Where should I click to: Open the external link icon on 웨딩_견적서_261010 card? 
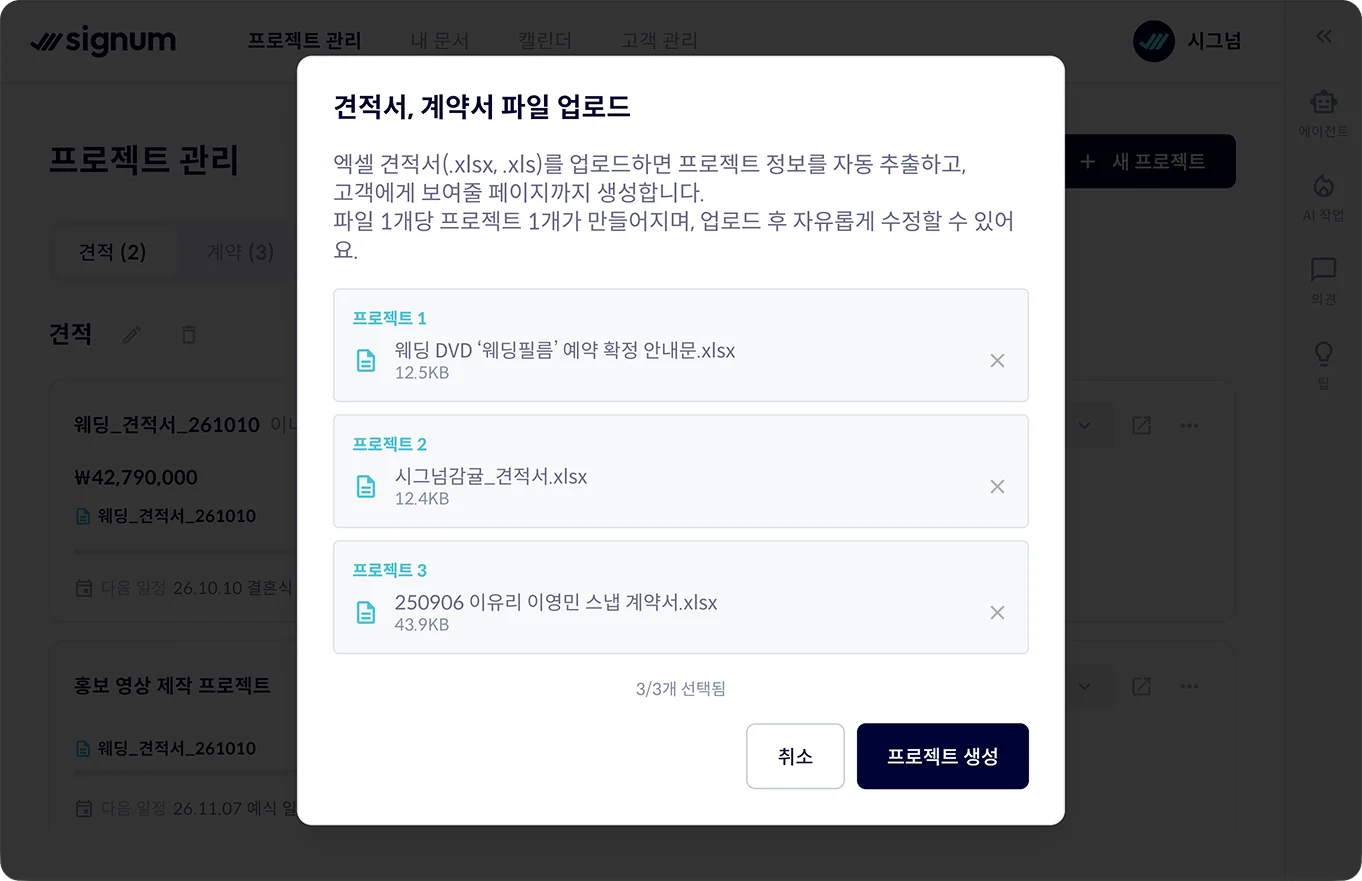1141,424
